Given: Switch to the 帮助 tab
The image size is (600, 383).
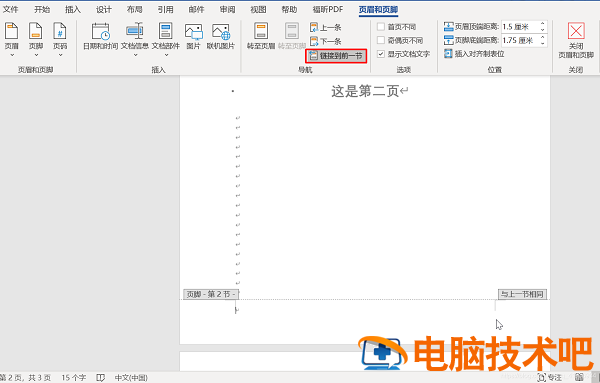Looking at the screenshot, I should point(289,10).
